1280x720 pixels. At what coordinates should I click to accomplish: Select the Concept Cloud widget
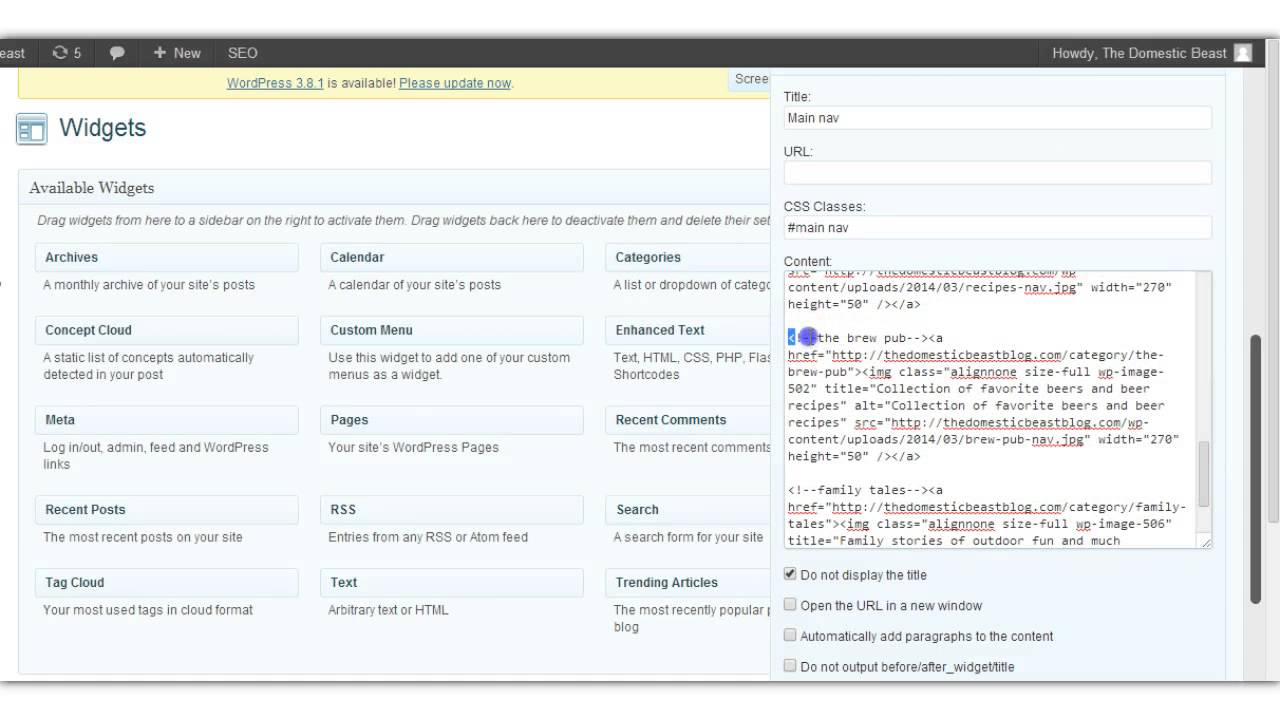[167, 330]
